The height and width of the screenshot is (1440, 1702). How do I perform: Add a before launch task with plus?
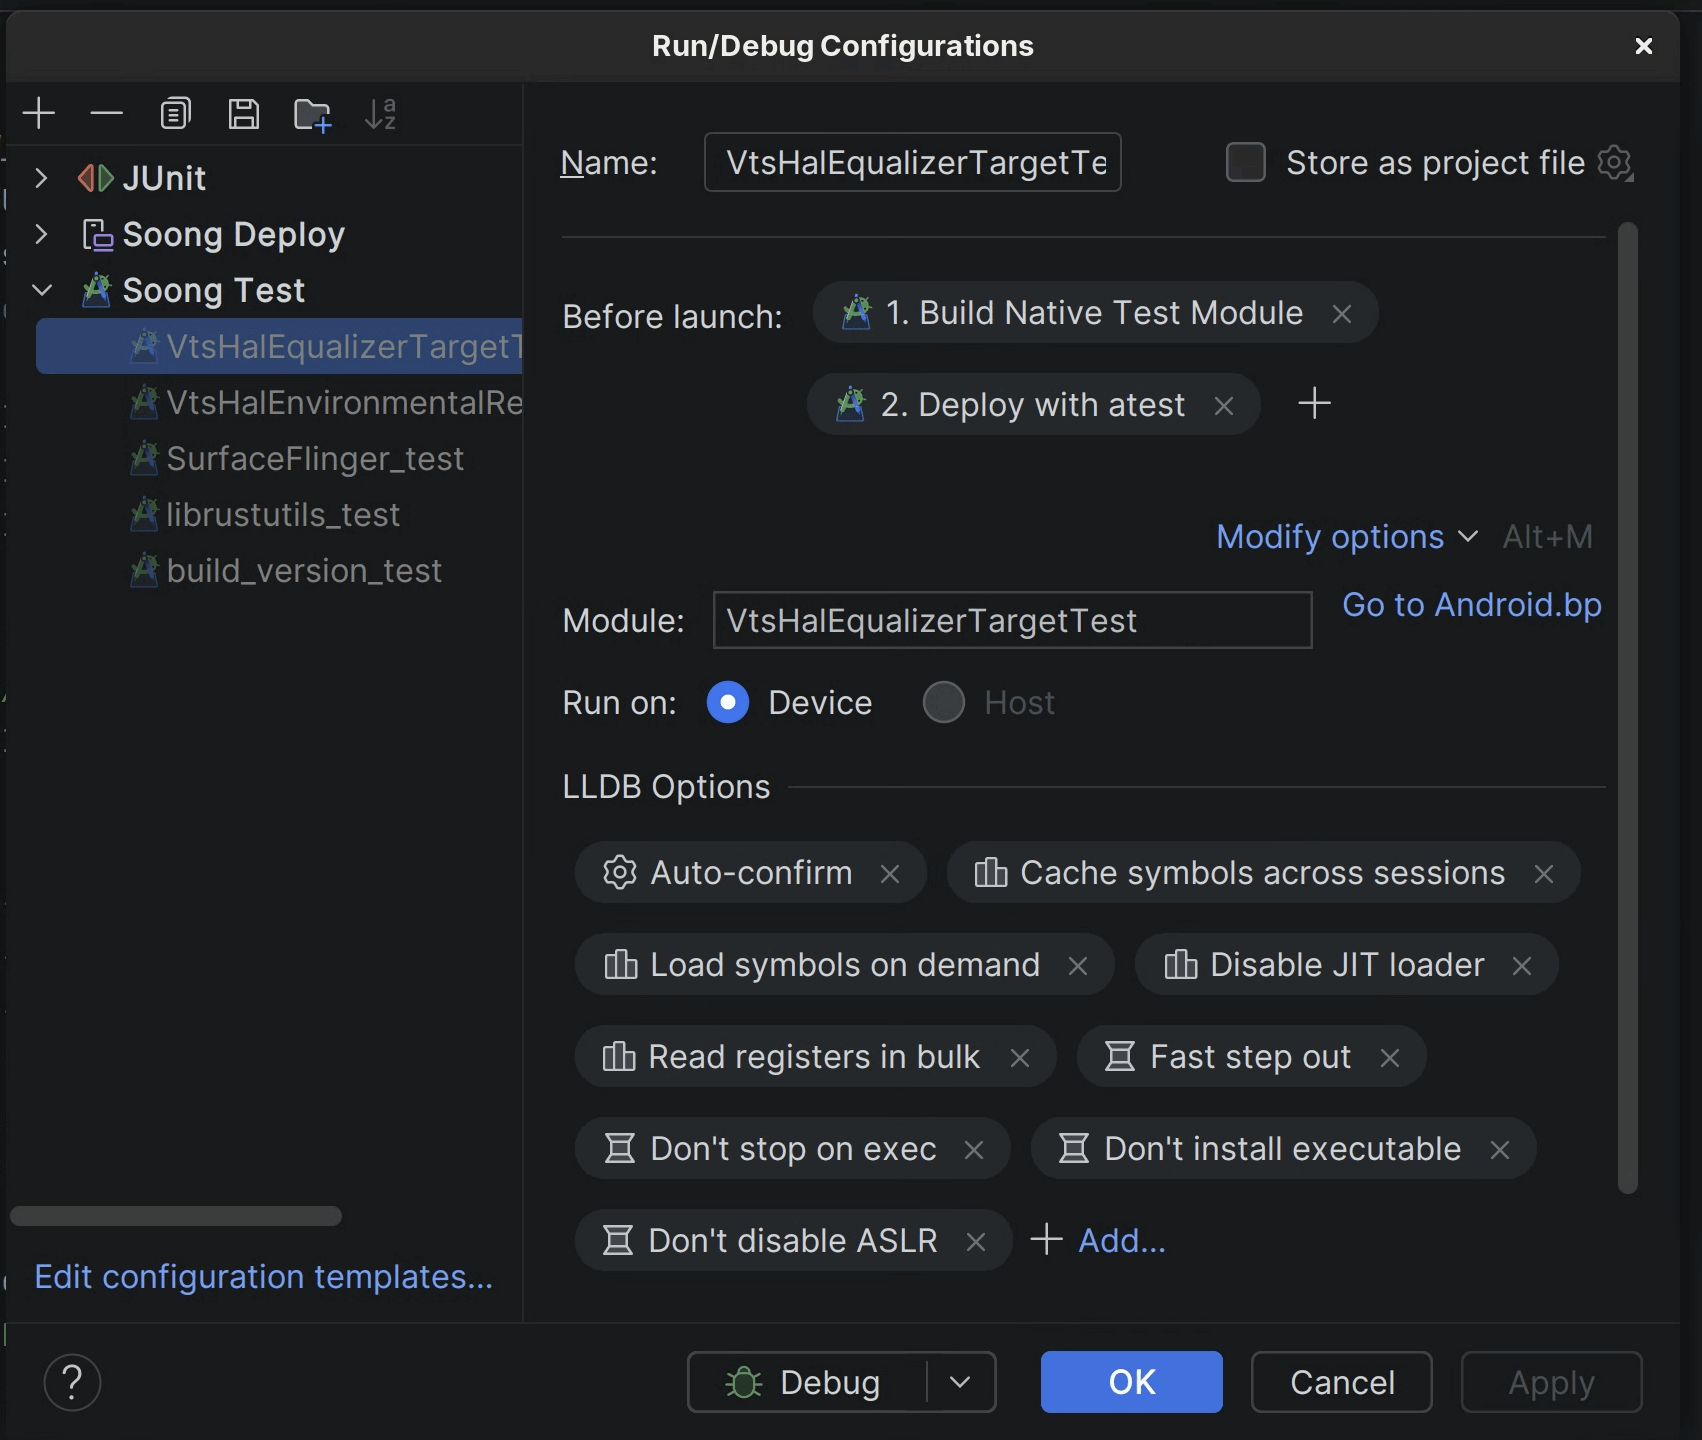click(1314, 403)
